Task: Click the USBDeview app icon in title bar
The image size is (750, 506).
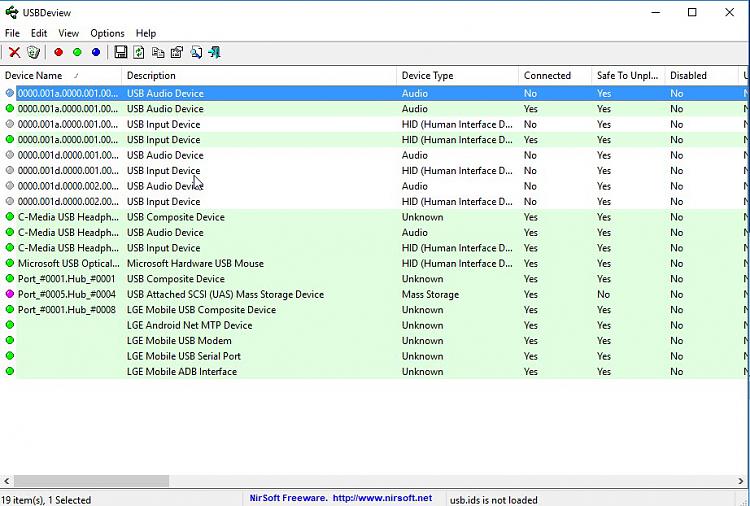Action: [x=11, y=12]
